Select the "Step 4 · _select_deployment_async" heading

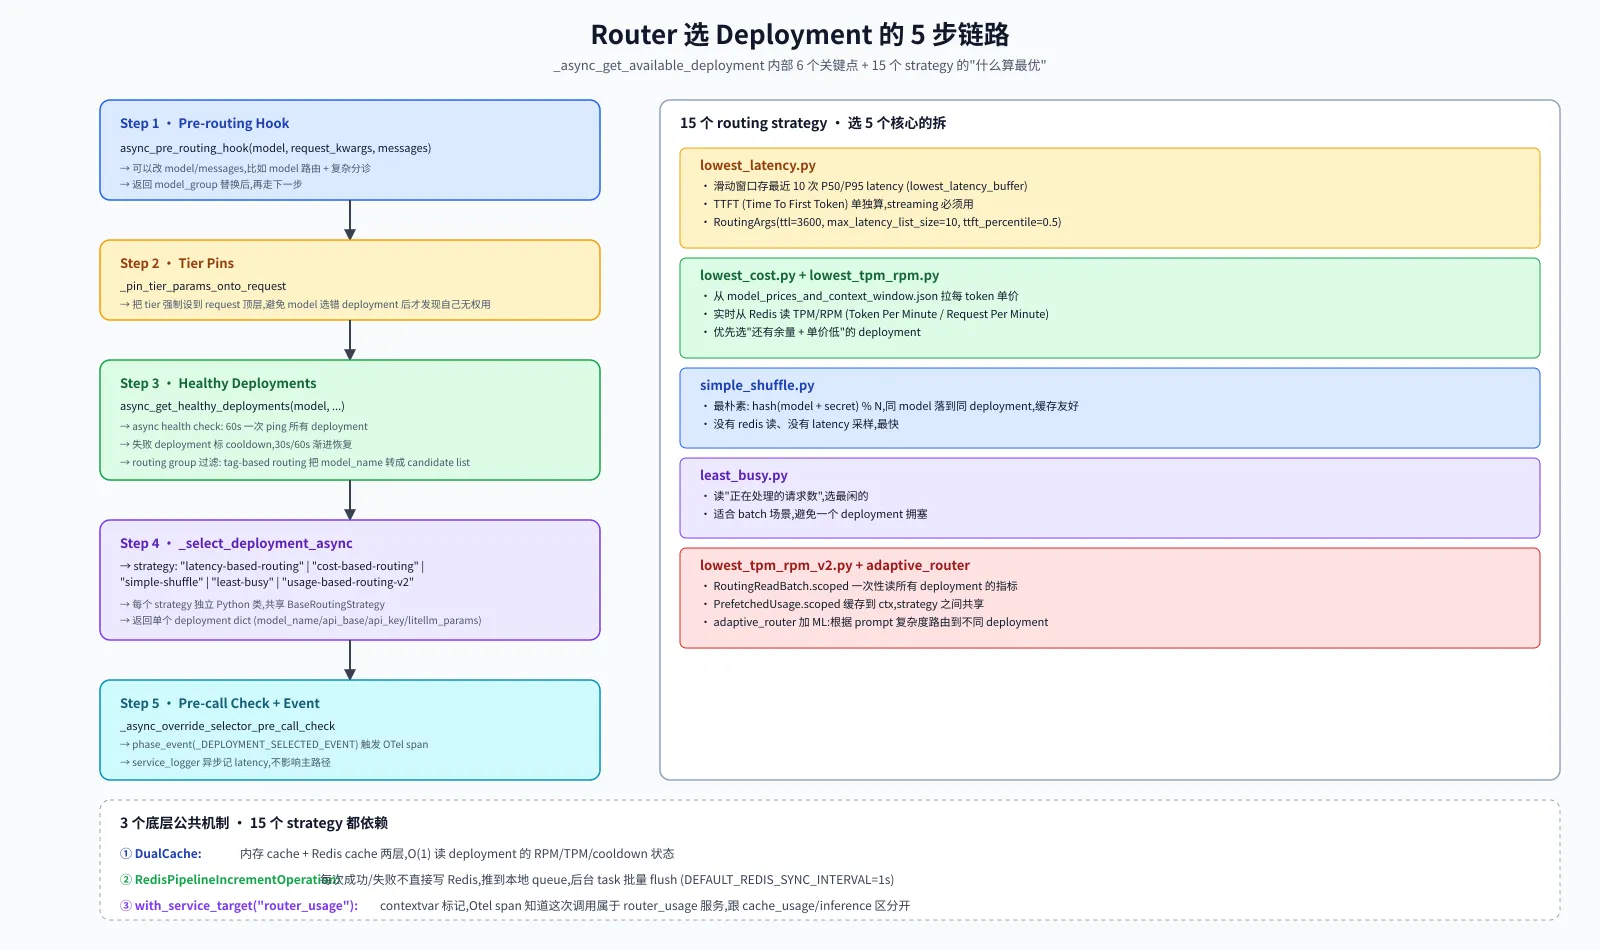[x=236, y=544]
